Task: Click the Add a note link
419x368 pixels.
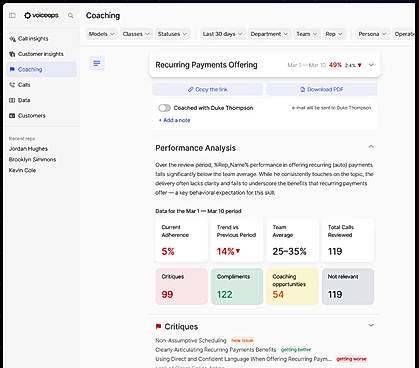Action: [174, 120]
